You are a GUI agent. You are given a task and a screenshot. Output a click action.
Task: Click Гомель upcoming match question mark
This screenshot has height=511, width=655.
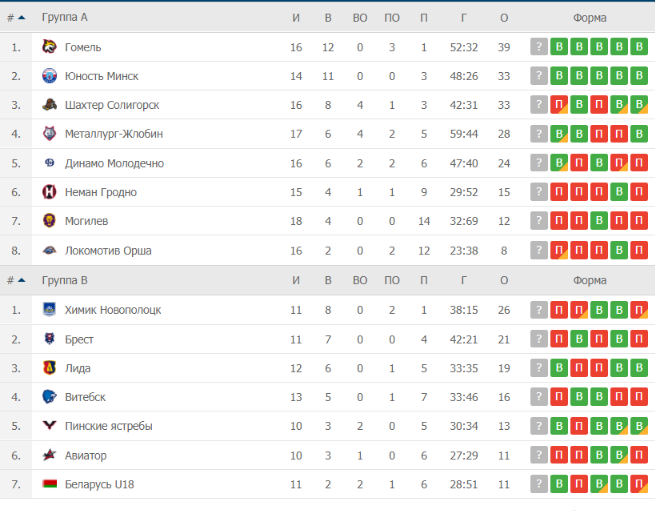click(539, 47)
